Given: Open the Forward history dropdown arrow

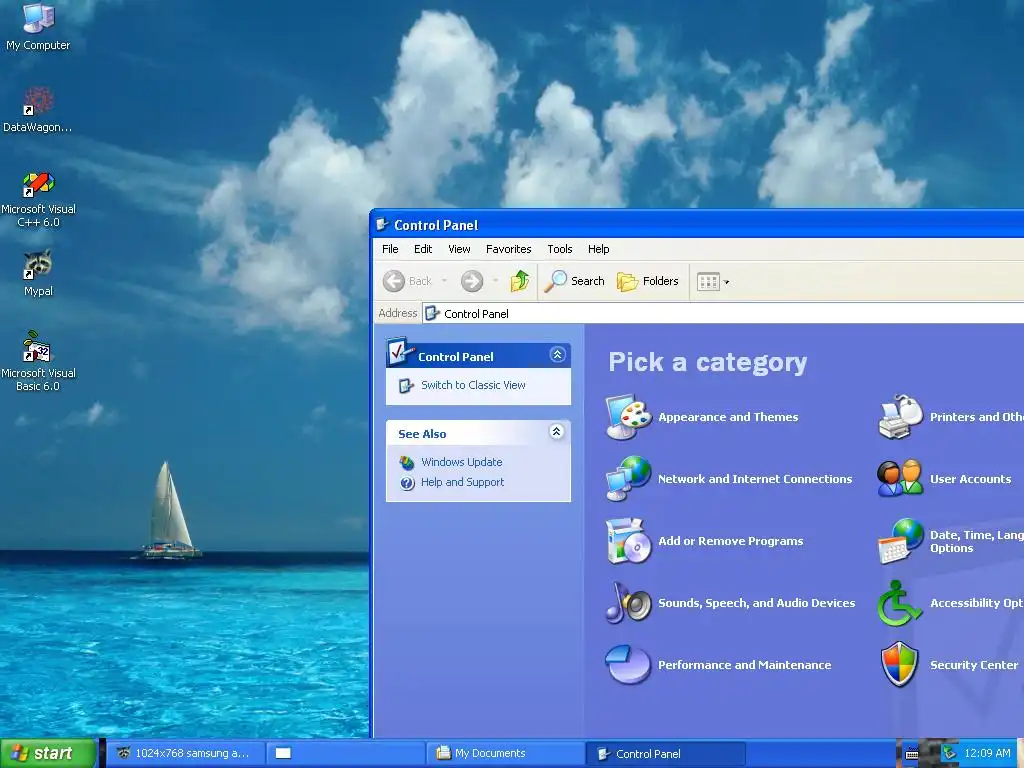Looking at the screenshot, I should tap(496, 281).
